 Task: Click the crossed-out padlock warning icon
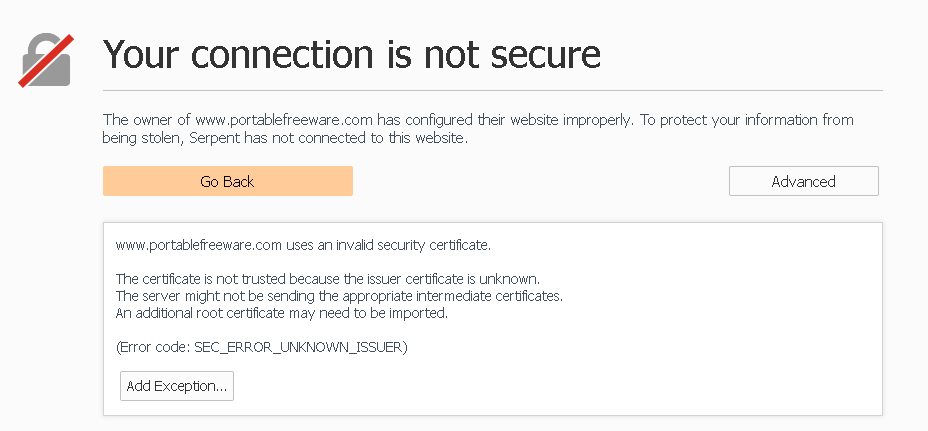pyautogui.click(x=46, y=60)
